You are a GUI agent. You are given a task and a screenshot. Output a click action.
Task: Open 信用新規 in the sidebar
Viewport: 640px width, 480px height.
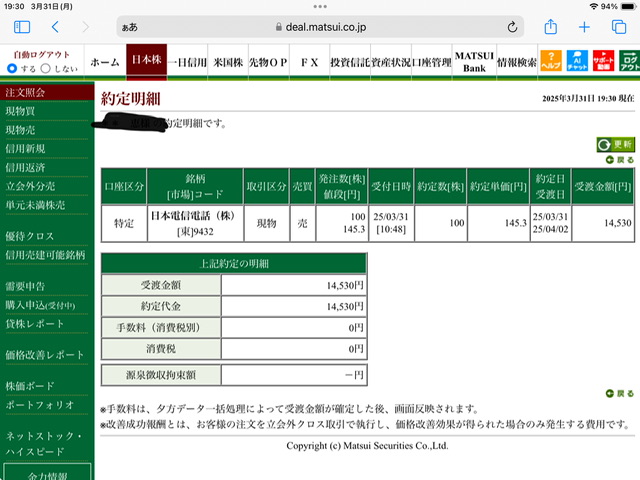tap(25, 149)
